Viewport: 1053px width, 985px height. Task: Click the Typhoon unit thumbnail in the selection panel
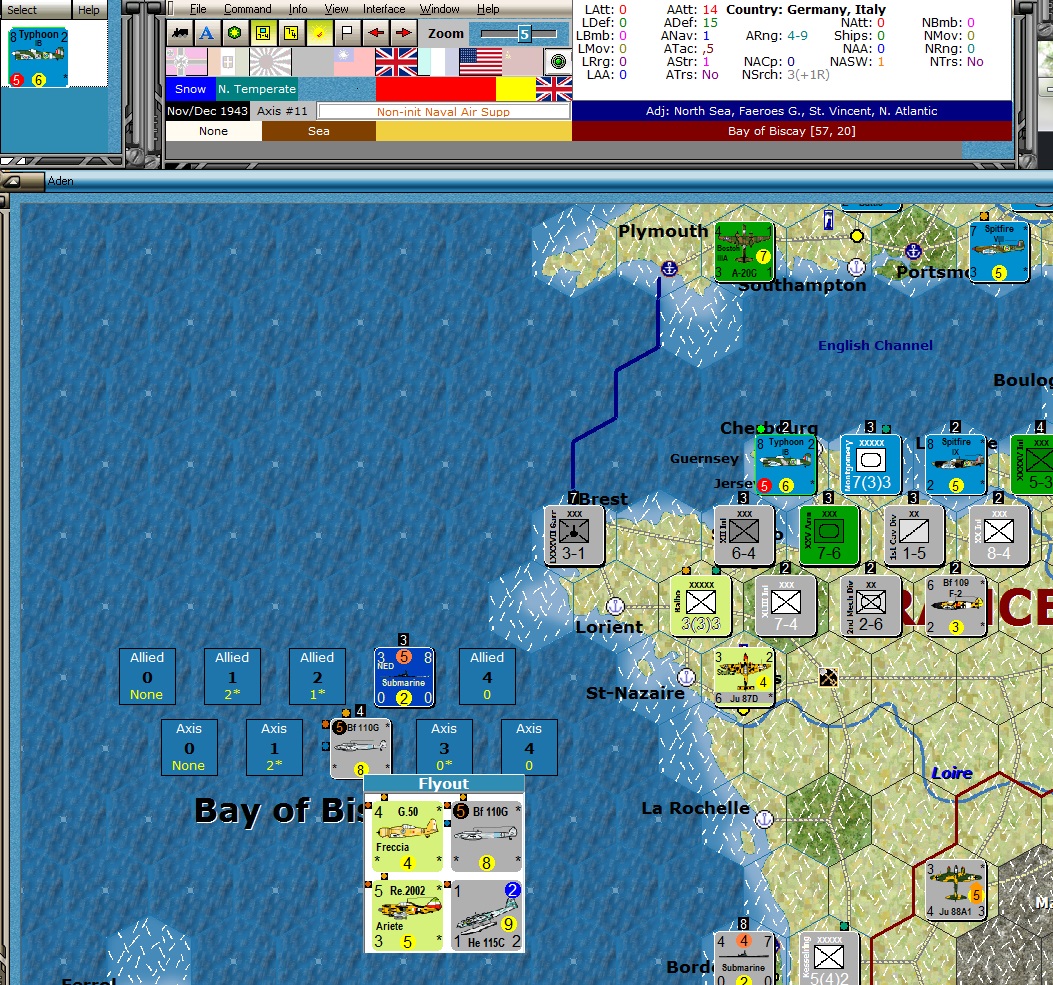(x=38, y=58)
